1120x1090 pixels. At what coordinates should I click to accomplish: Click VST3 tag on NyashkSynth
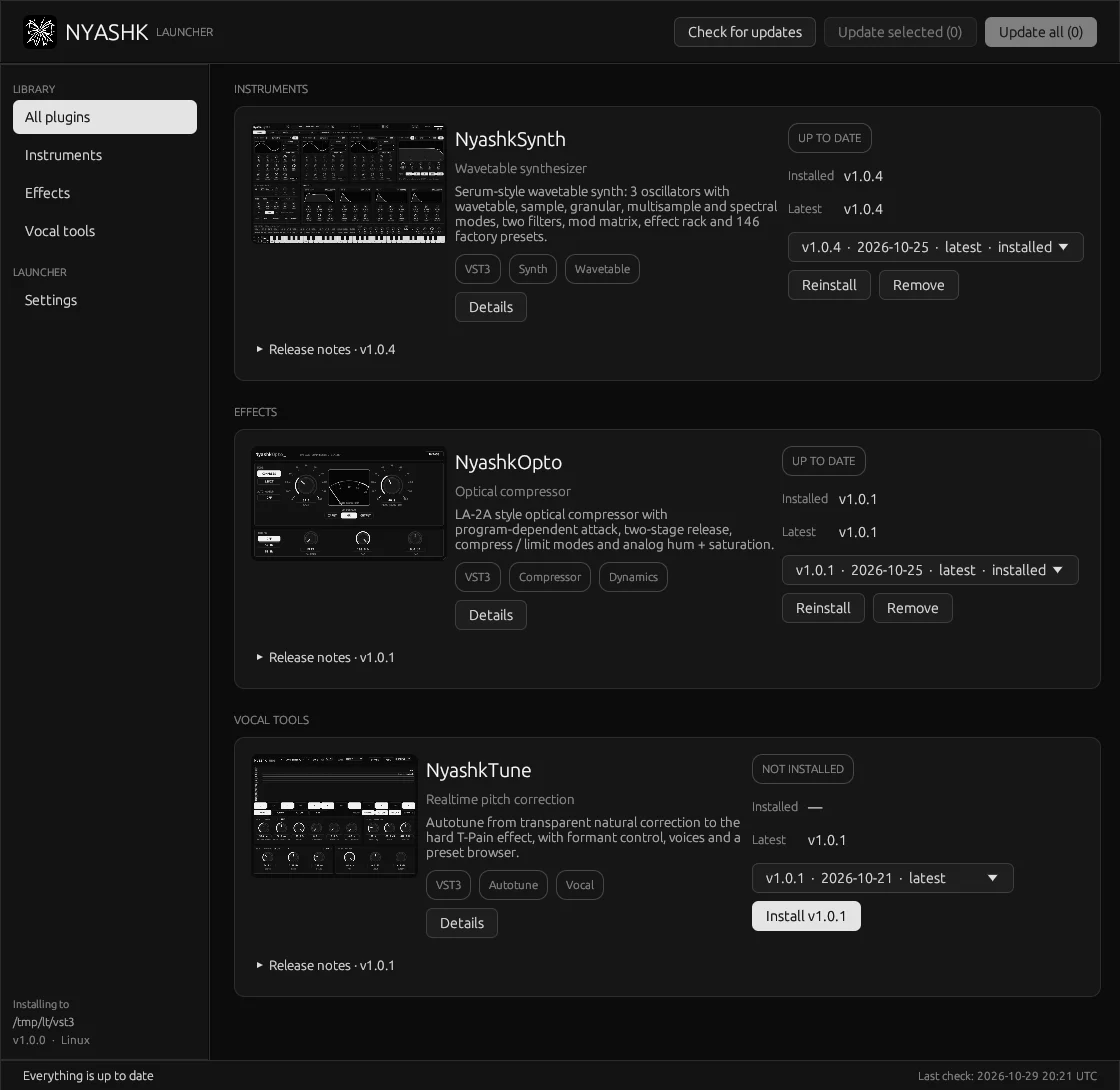point(477,269)
